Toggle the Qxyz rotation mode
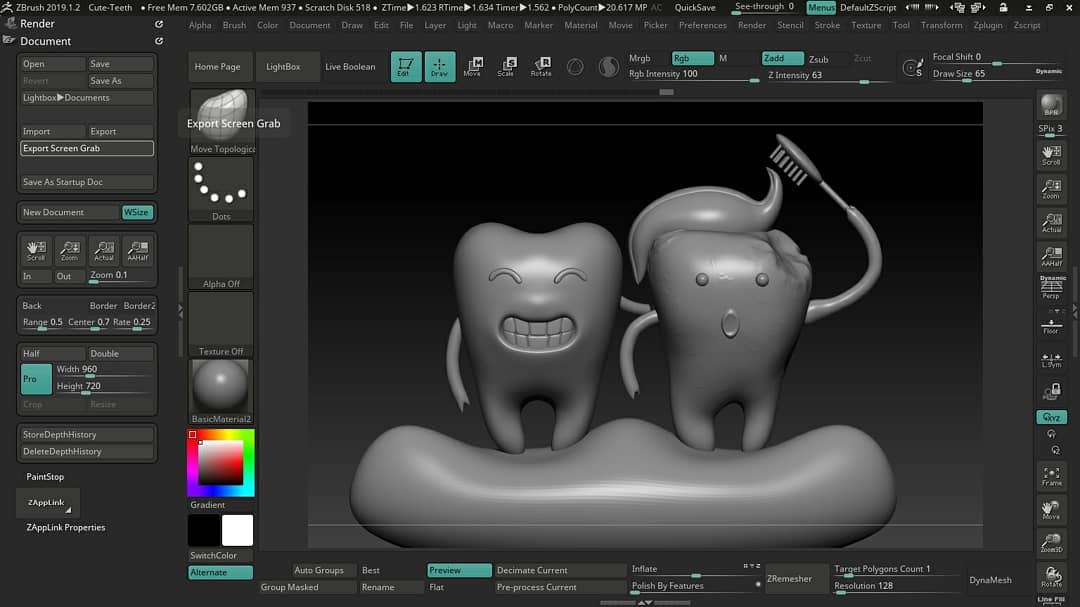Viewport: 1080px width, 607px height. coord(1051,418)
